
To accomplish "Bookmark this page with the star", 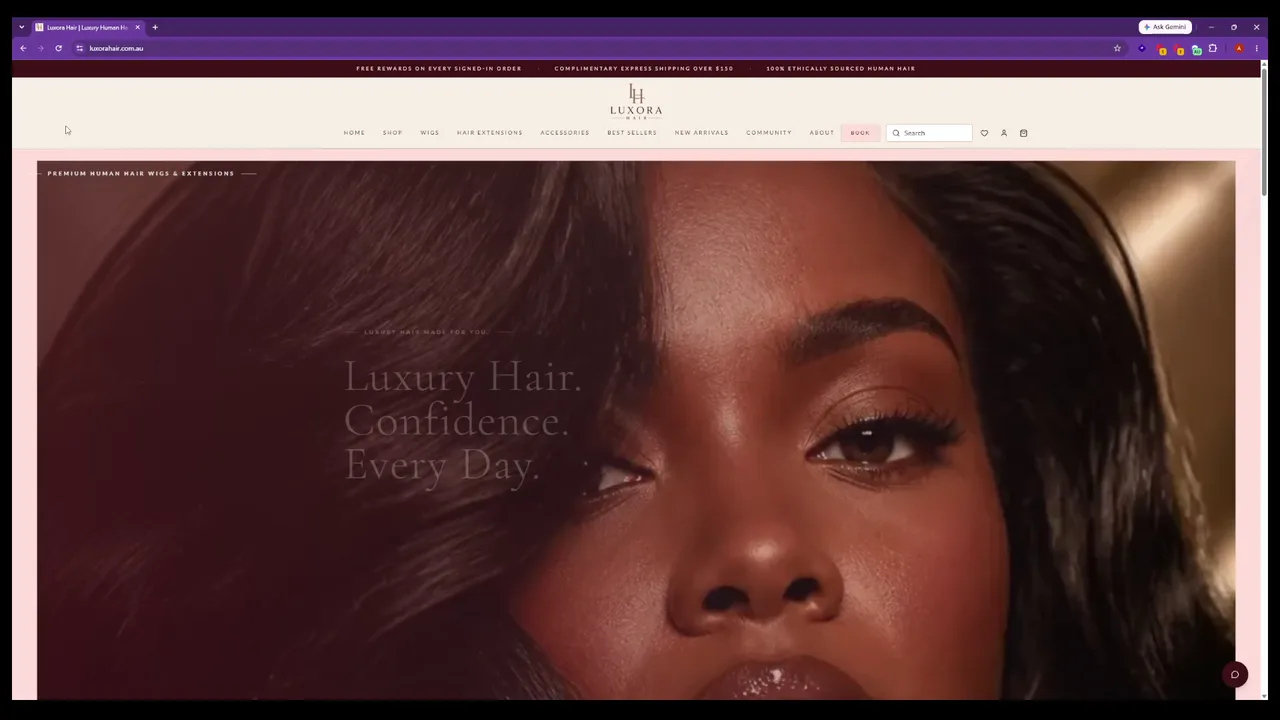I will coord(1117,48).
